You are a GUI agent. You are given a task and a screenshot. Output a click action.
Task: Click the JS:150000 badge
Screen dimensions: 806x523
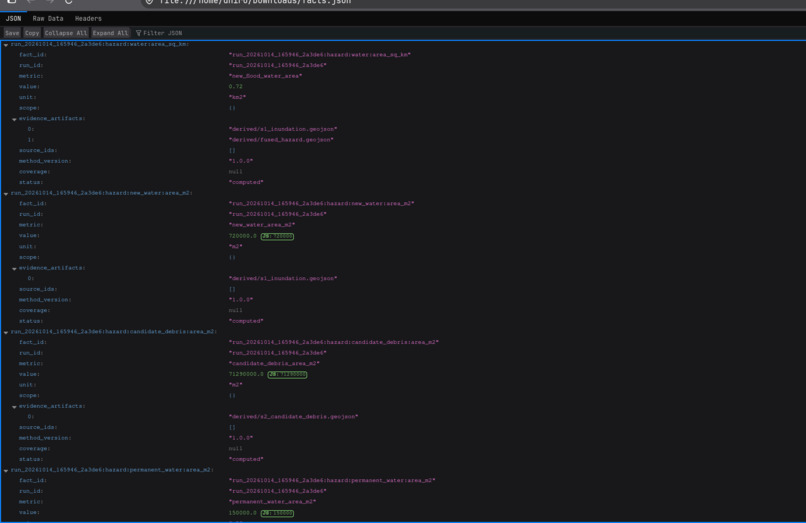point(277,513)
